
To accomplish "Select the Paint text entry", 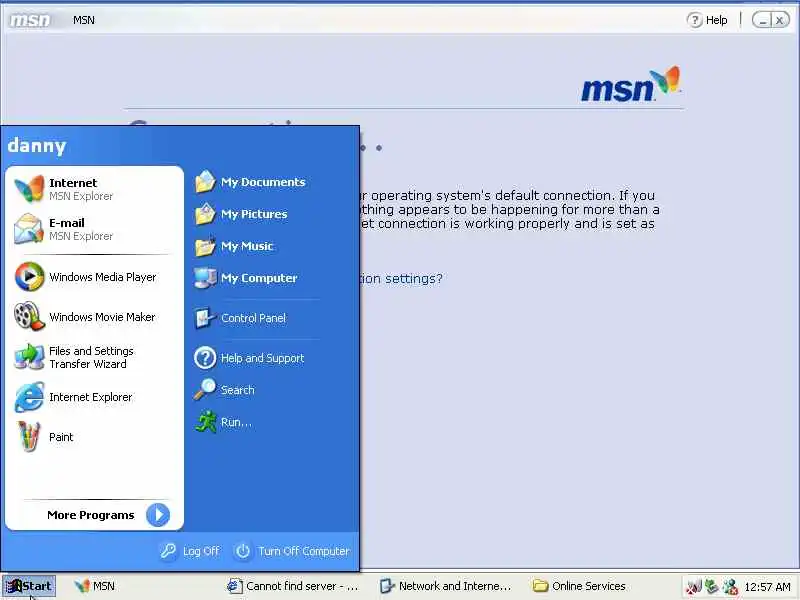I will tap(61, 437).
